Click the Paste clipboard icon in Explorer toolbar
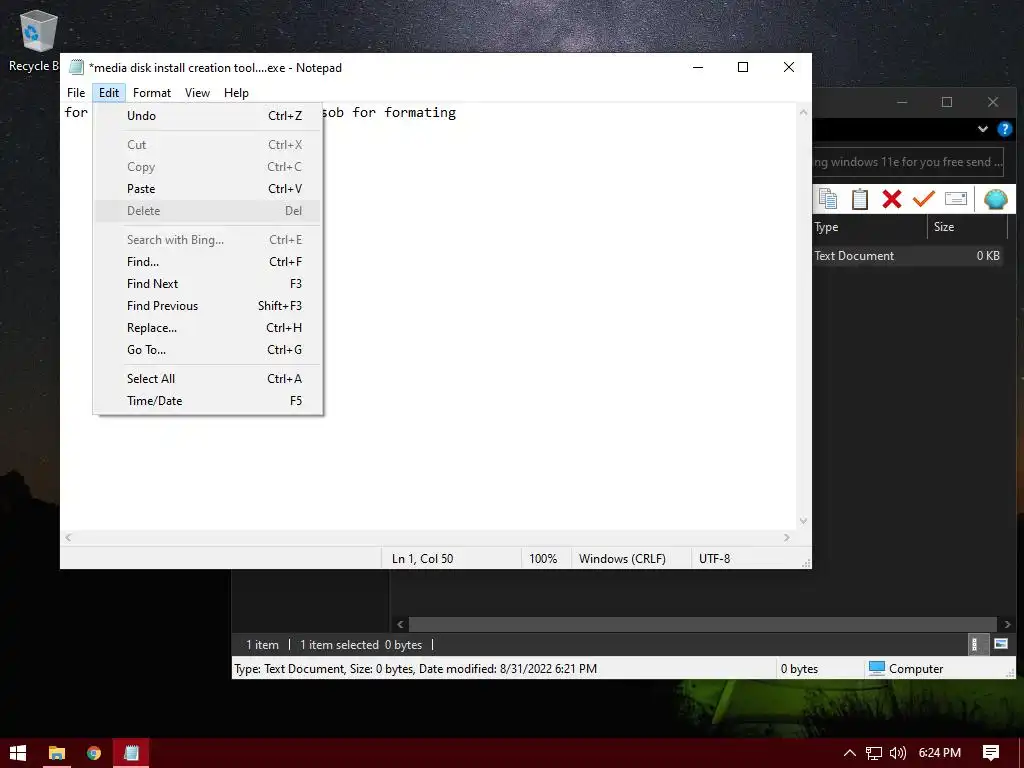The width and height of the screenshot is (1024, 768). (859, 199)
